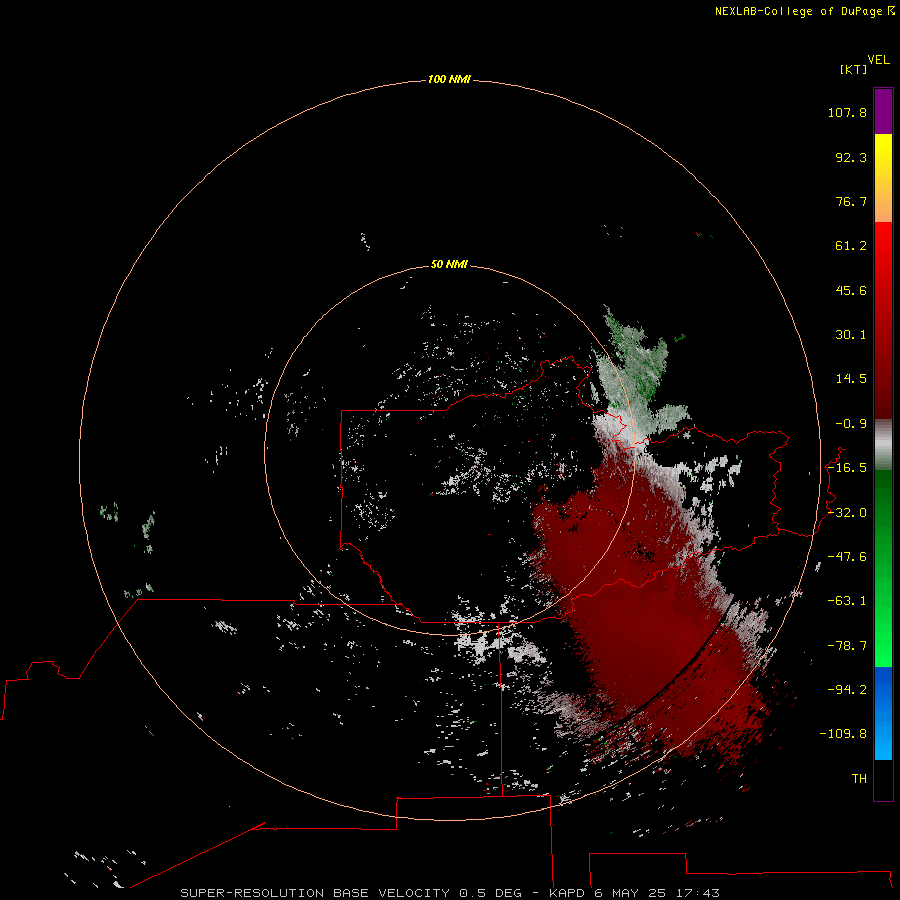This screenshot has height=900, width=900.
Task: Click the 107.8 legend value
Action: pos(847,112)
